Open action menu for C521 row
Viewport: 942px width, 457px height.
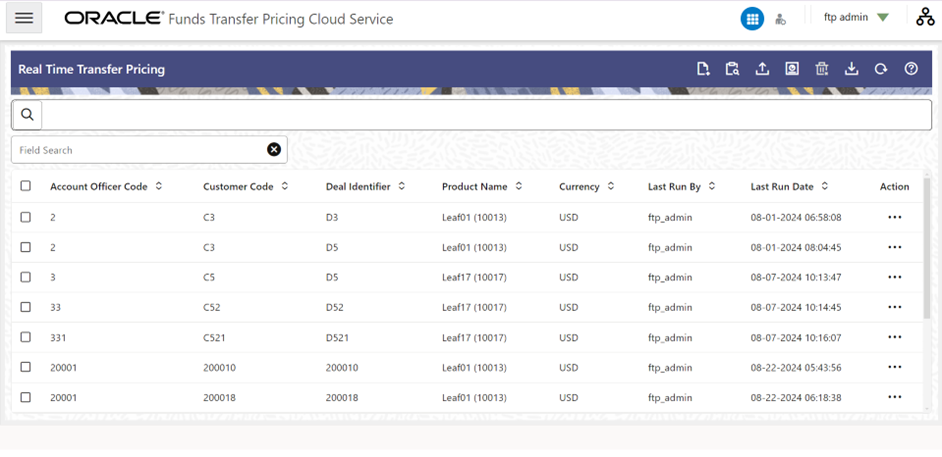pyautogui.click(x=895, y=337)
